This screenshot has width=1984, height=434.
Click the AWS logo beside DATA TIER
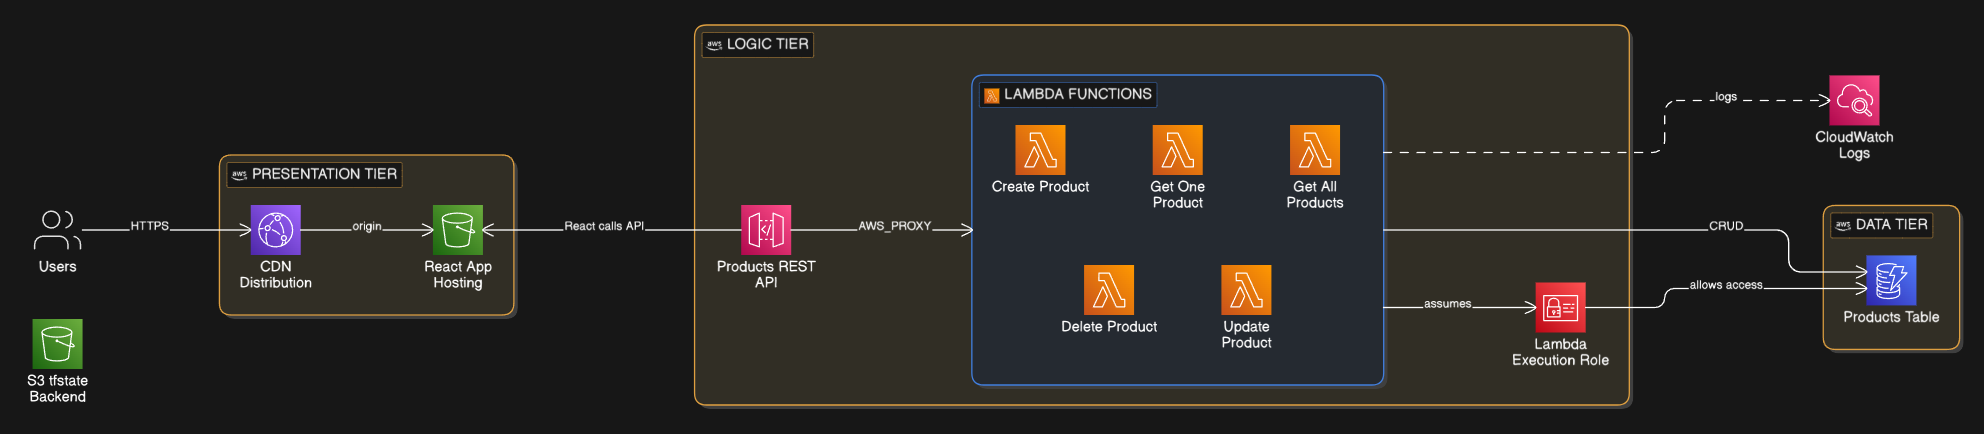[x=1843, y=225]
